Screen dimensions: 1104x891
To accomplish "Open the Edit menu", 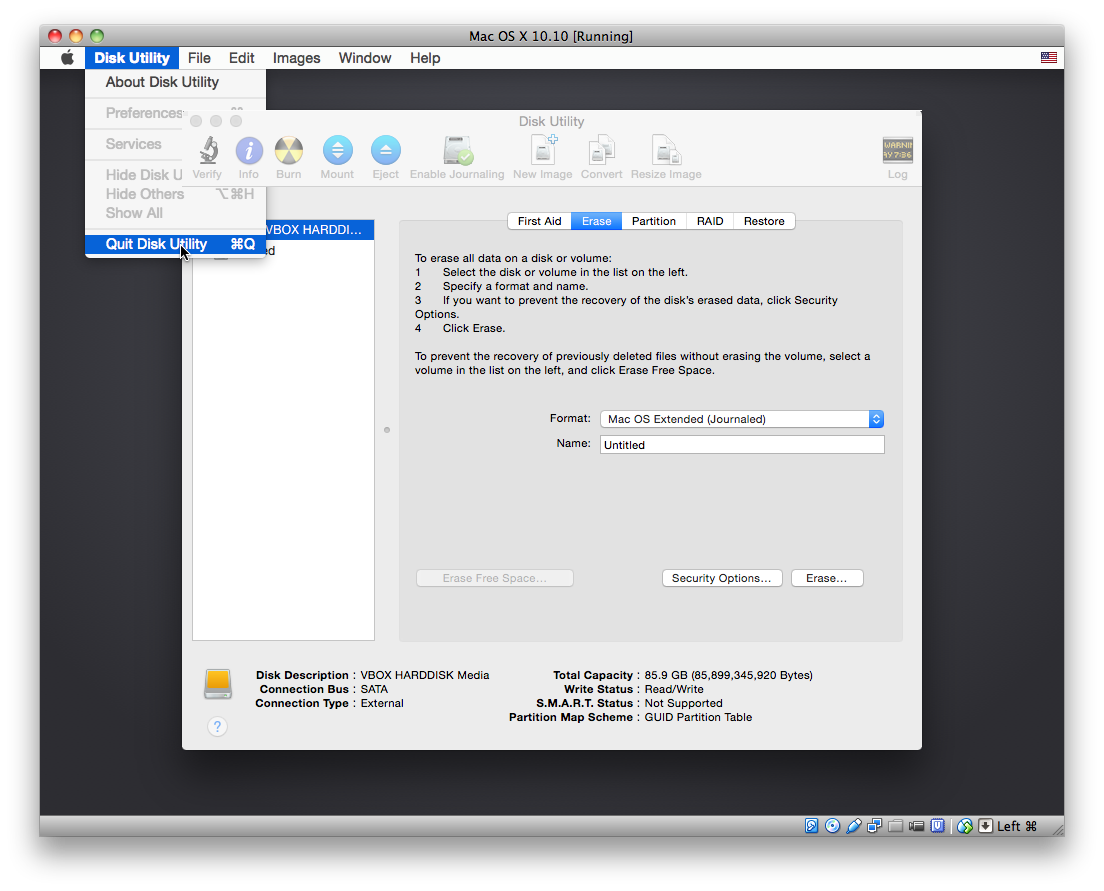I will coord(242,58).
